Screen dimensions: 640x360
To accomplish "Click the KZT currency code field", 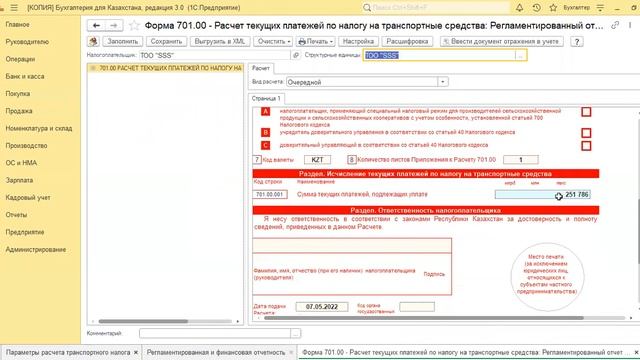I will pyautogui.click(x=317, y=160).
